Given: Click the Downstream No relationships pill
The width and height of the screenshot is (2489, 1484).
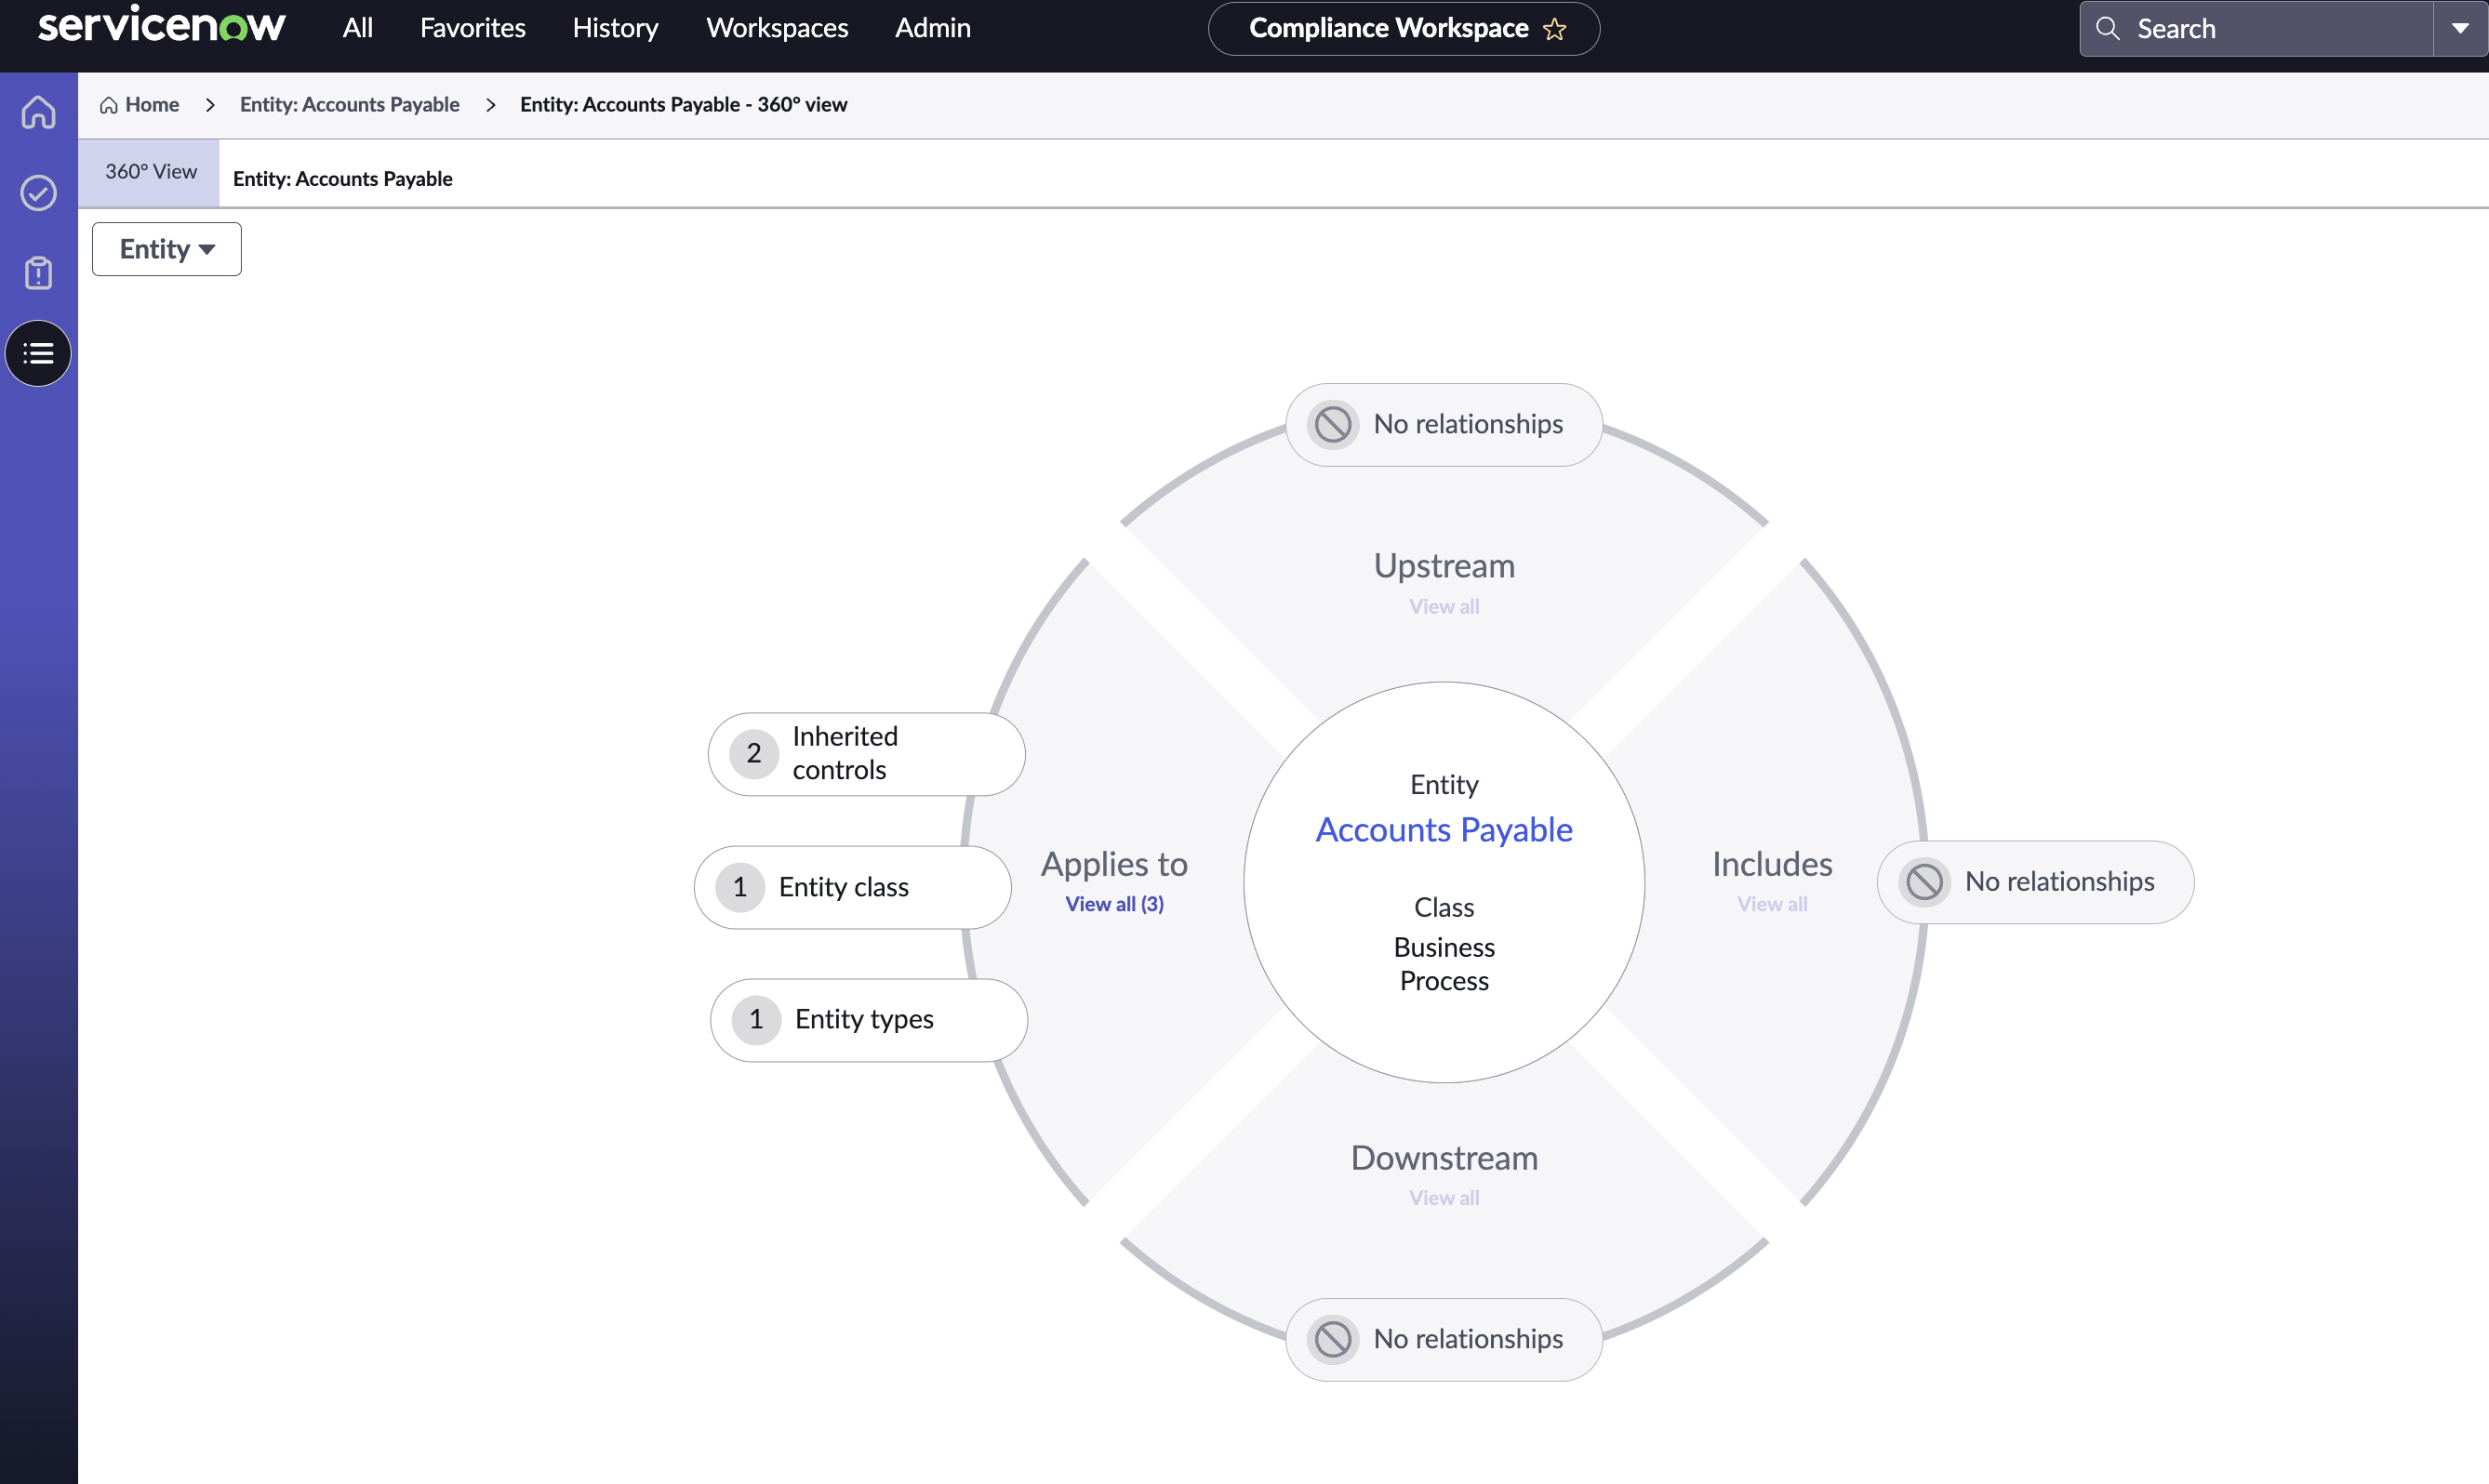Looking at the screenshot, I should click(x=1444, y=1340).
